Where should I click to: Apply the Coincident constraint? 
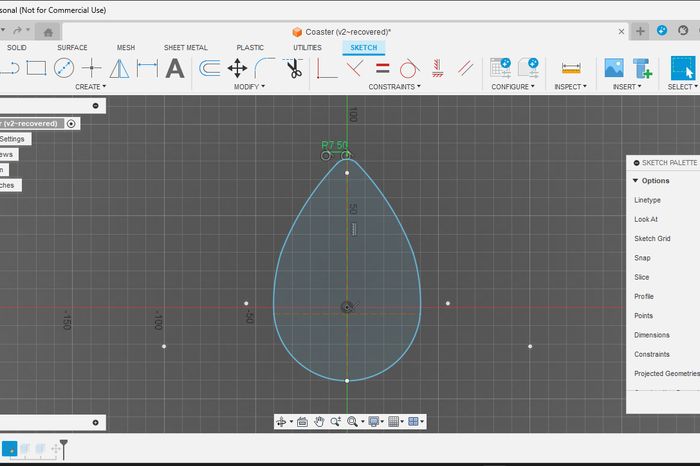point(354,68)
